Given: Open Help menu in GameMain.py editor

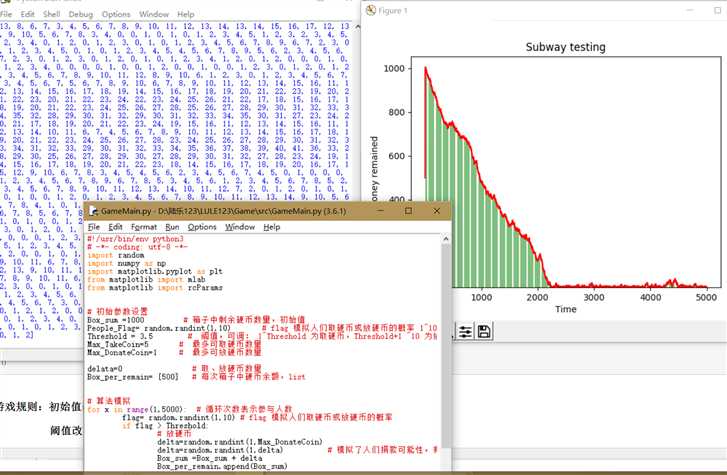Looking at the screenshot, I should coord(272,227).
